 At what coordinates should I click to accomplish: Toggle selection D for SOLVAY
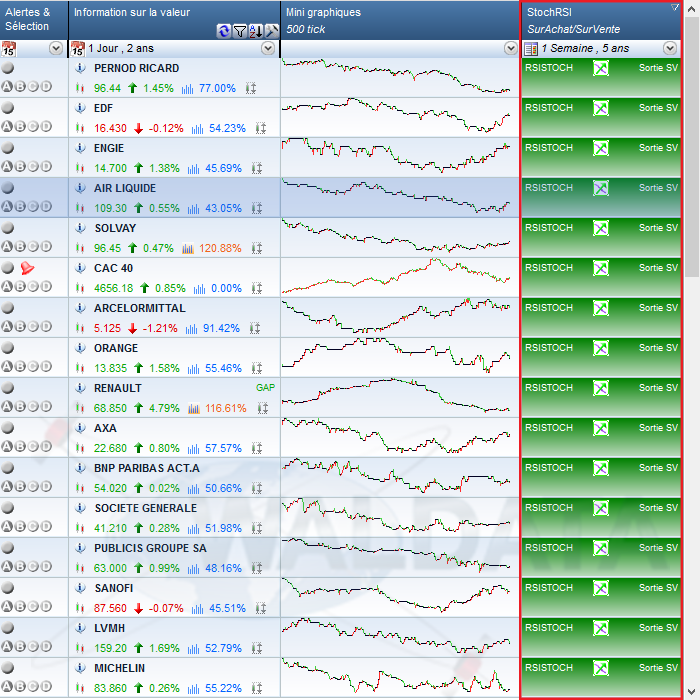point(46,246)
